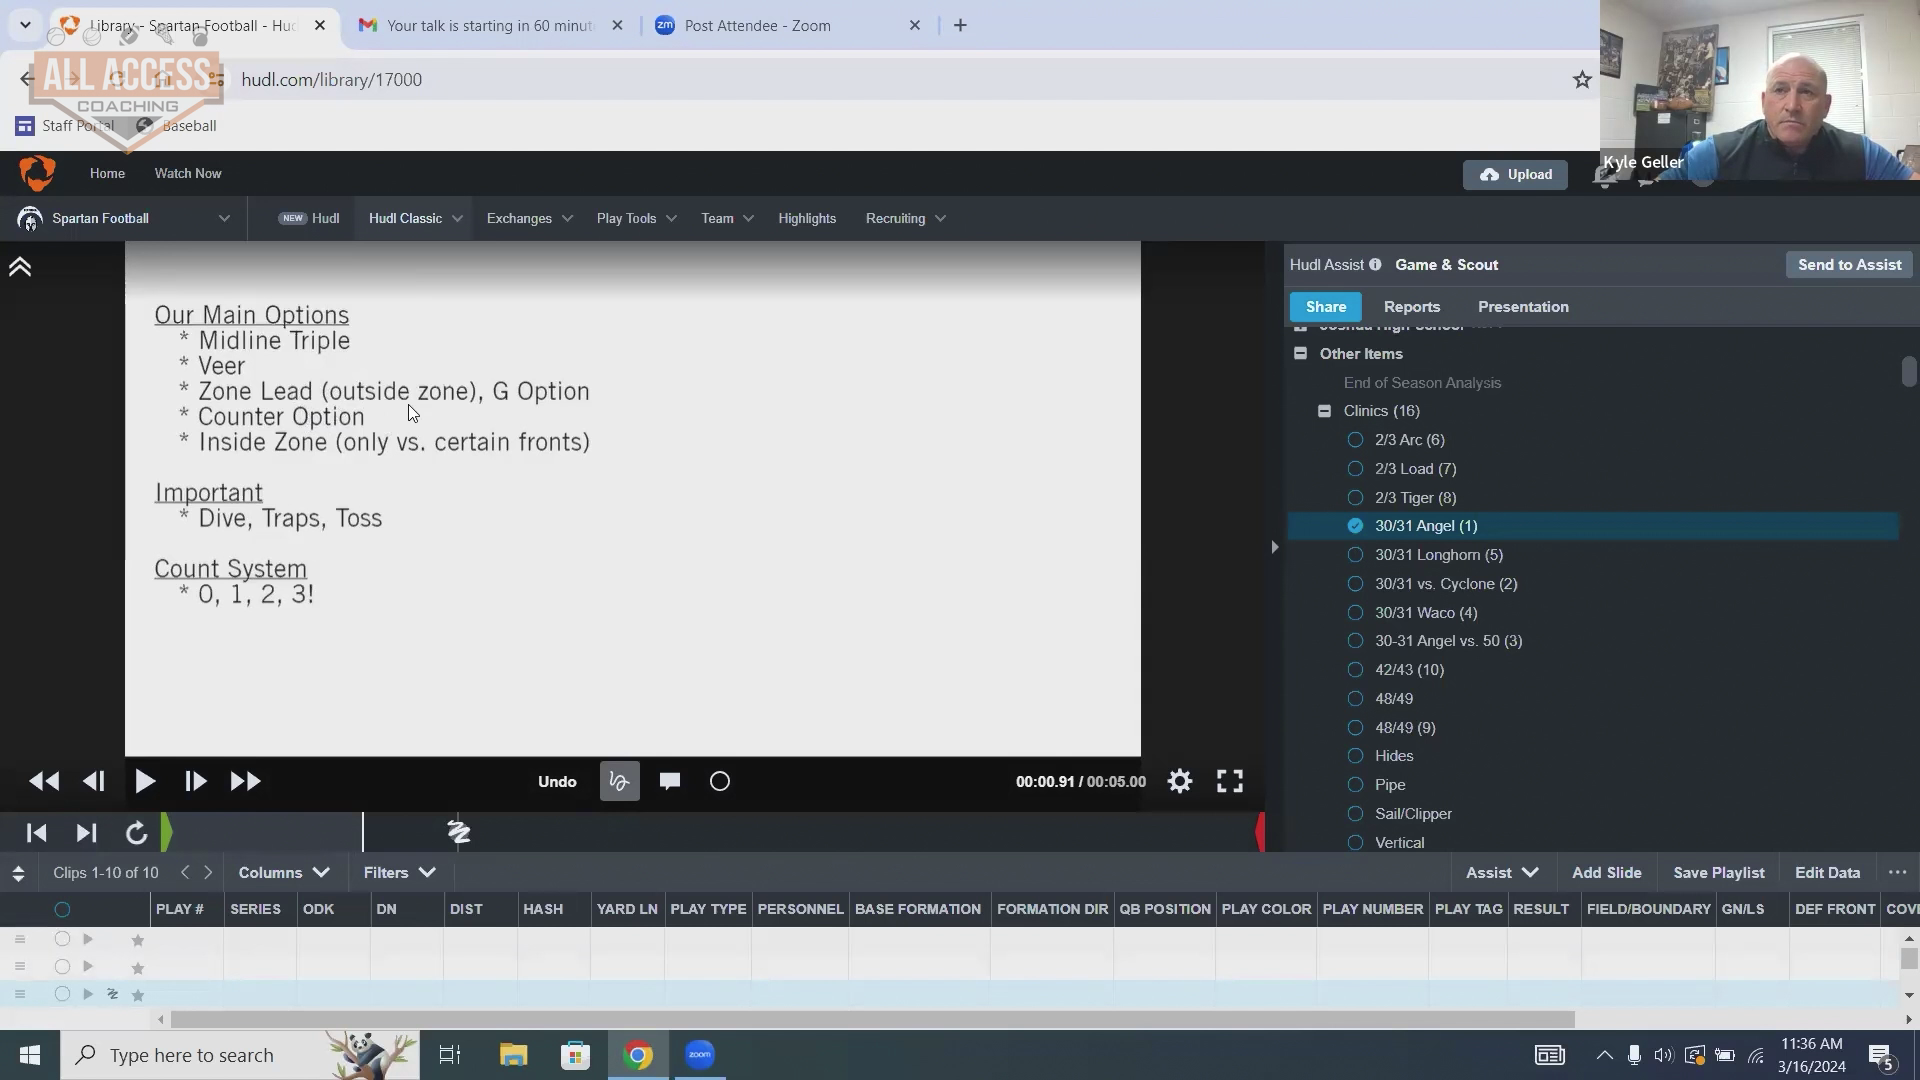1920x1080 pixels.
Task: Click Save Playlist
Action: point(1719,873)
